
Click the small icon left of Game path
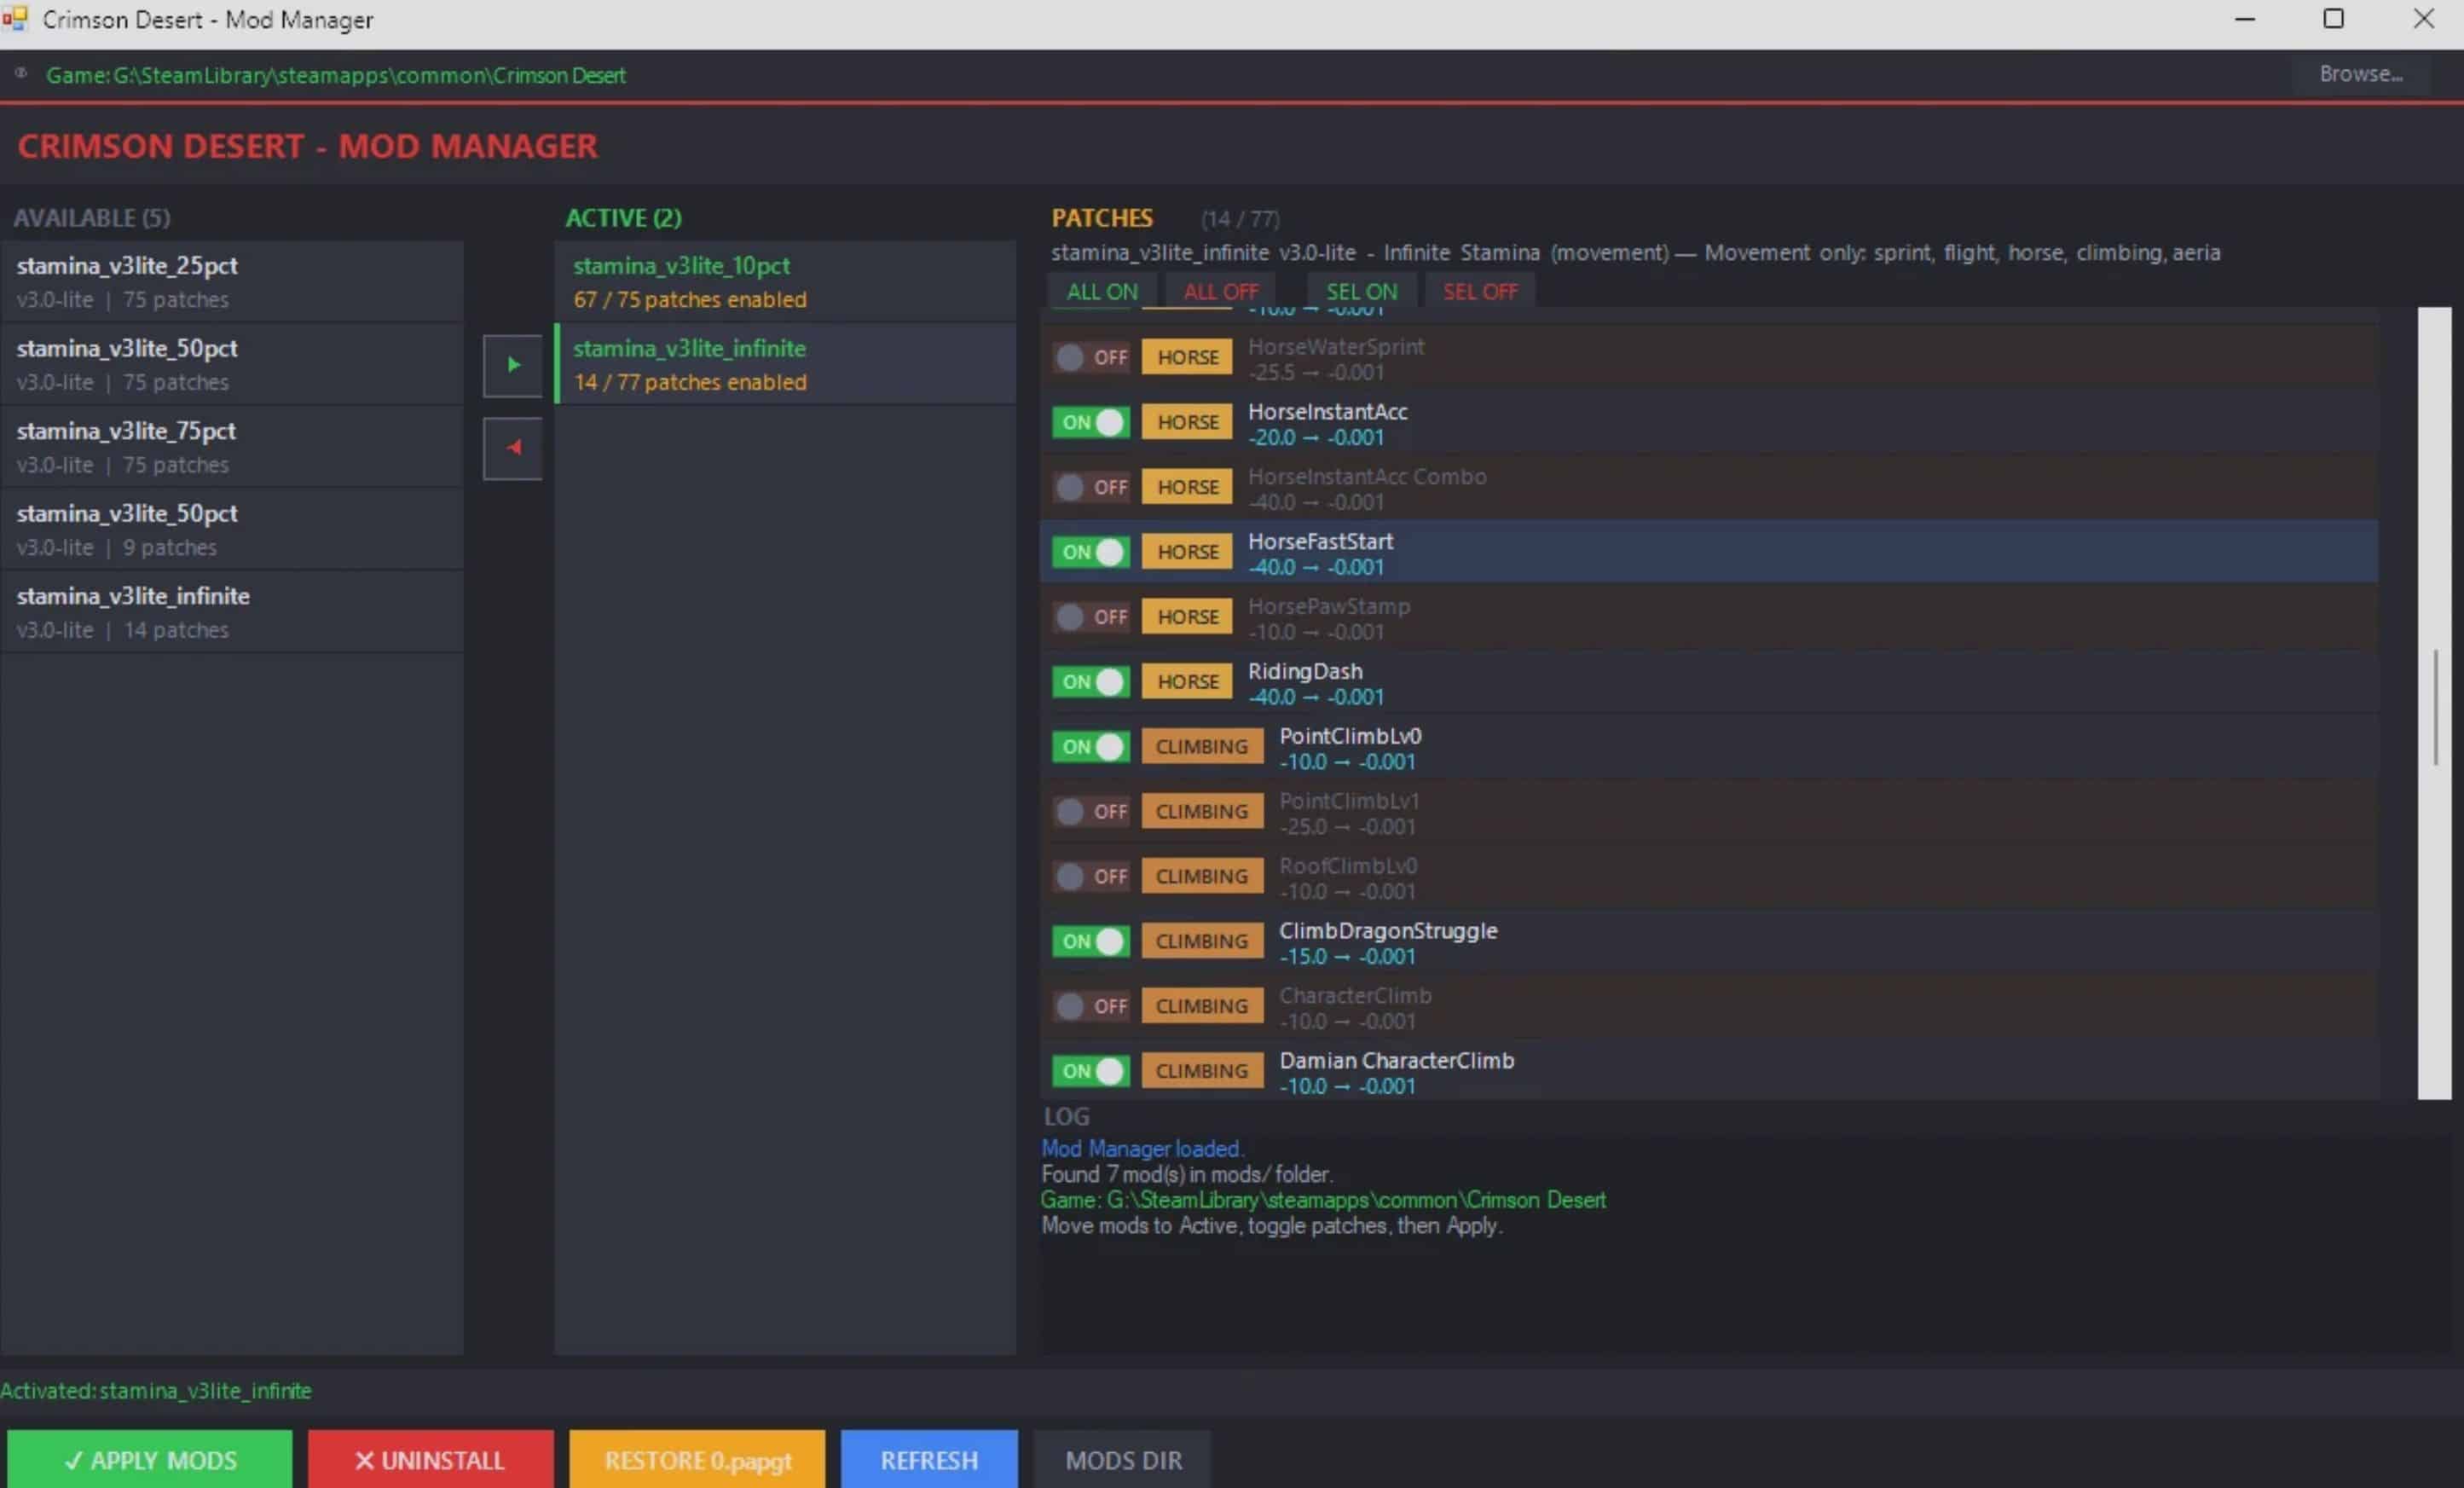tap(21, 73)
